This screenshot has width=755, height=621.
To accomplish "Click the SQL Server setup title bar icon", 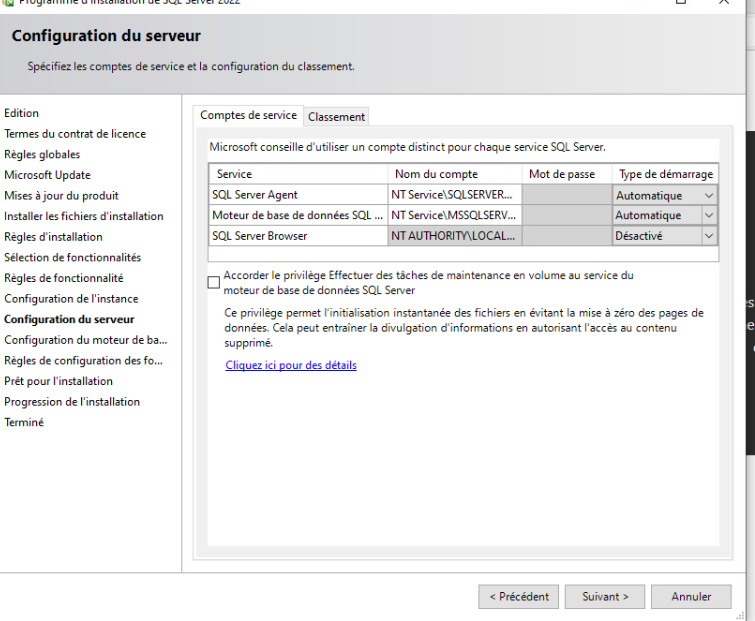I will point(7,2).
